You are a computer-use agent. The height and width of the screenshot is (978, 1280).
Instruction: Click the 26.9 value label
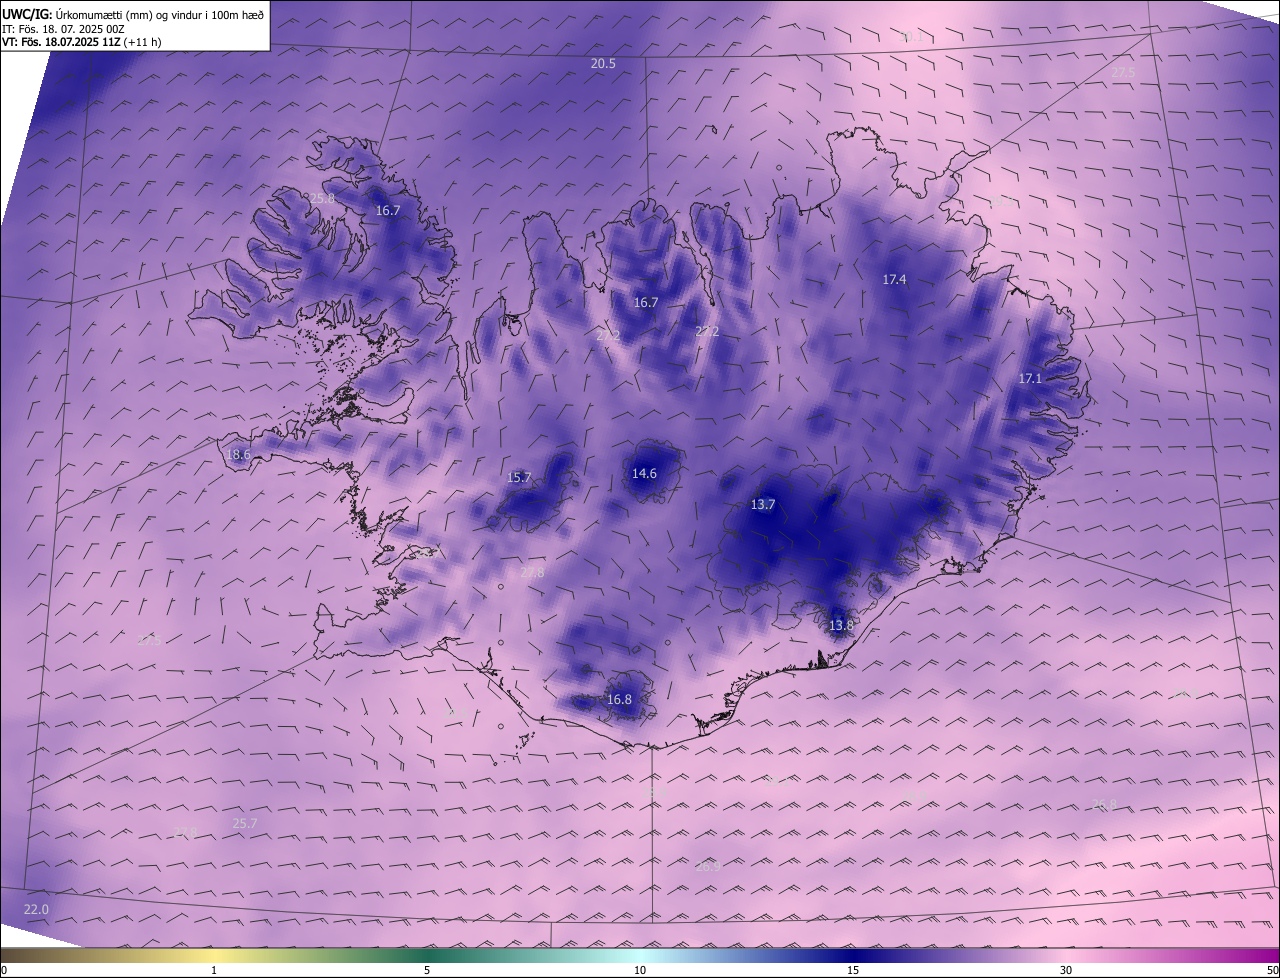(707, 866)
